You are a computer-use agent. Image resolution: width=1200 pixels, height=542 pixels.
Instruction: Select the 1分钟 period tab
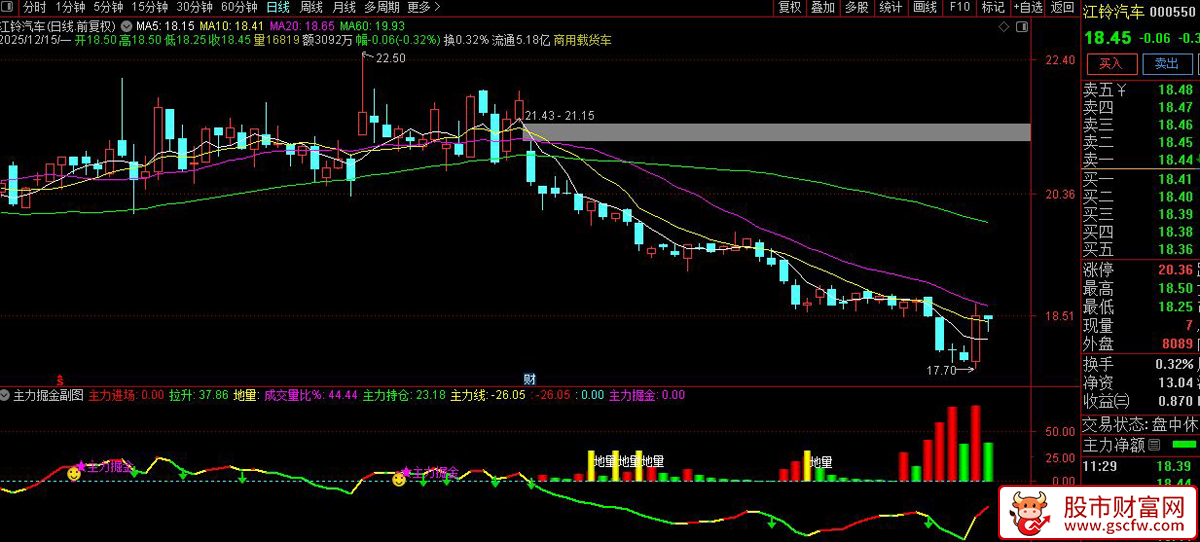(x=71, y=7)
